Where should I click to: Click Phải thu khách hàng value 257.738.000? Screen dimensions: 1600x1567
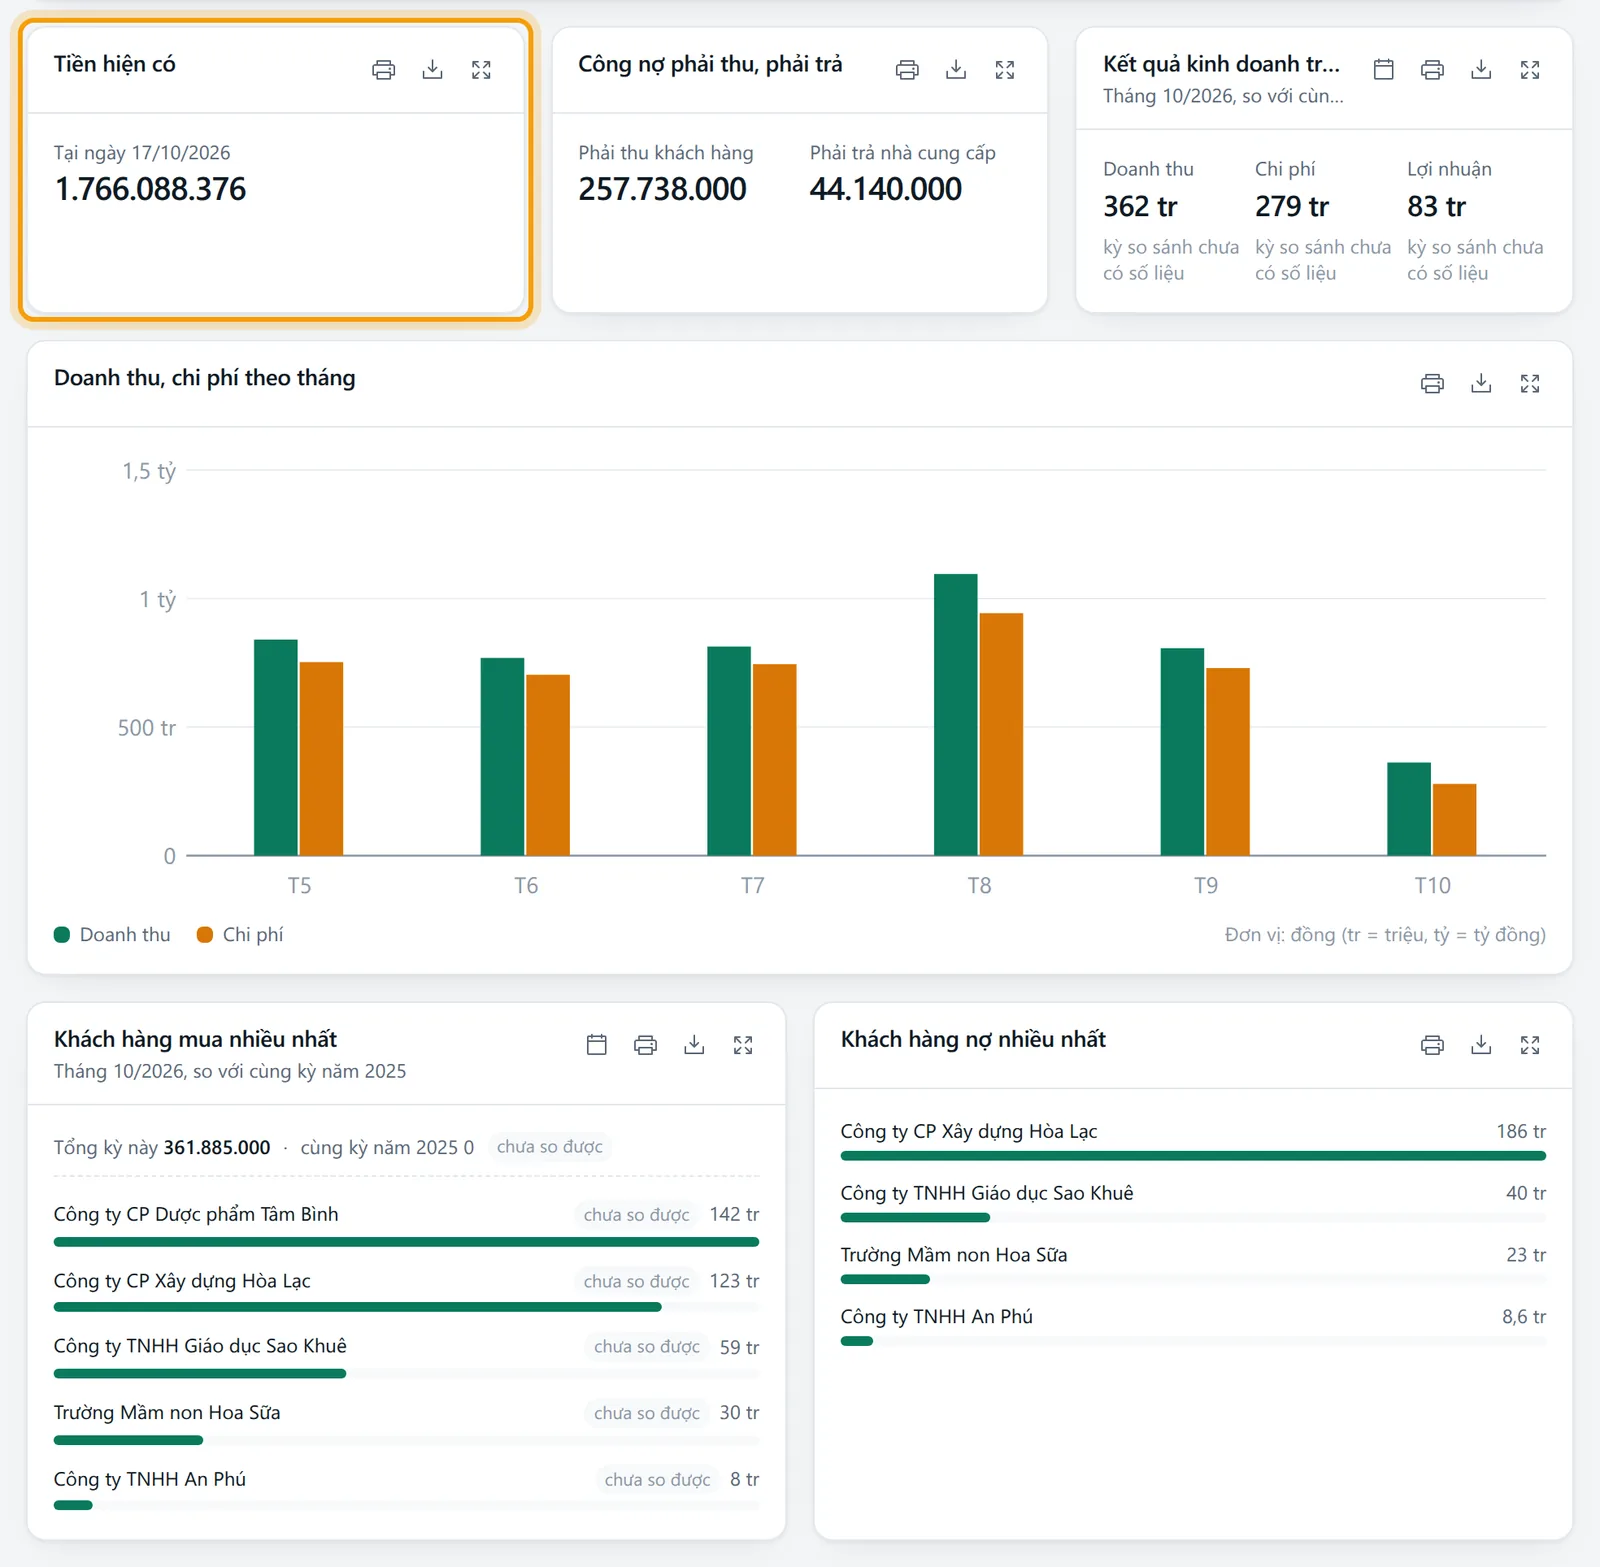point(662,189)
